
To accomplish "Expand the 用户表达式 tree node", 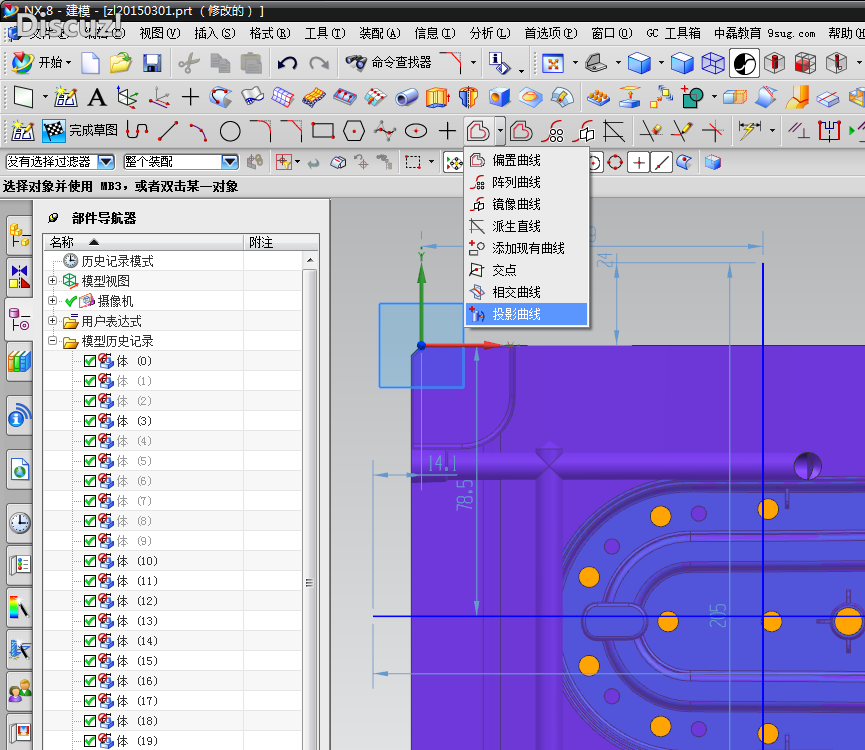I will click(x=52, y=320).
